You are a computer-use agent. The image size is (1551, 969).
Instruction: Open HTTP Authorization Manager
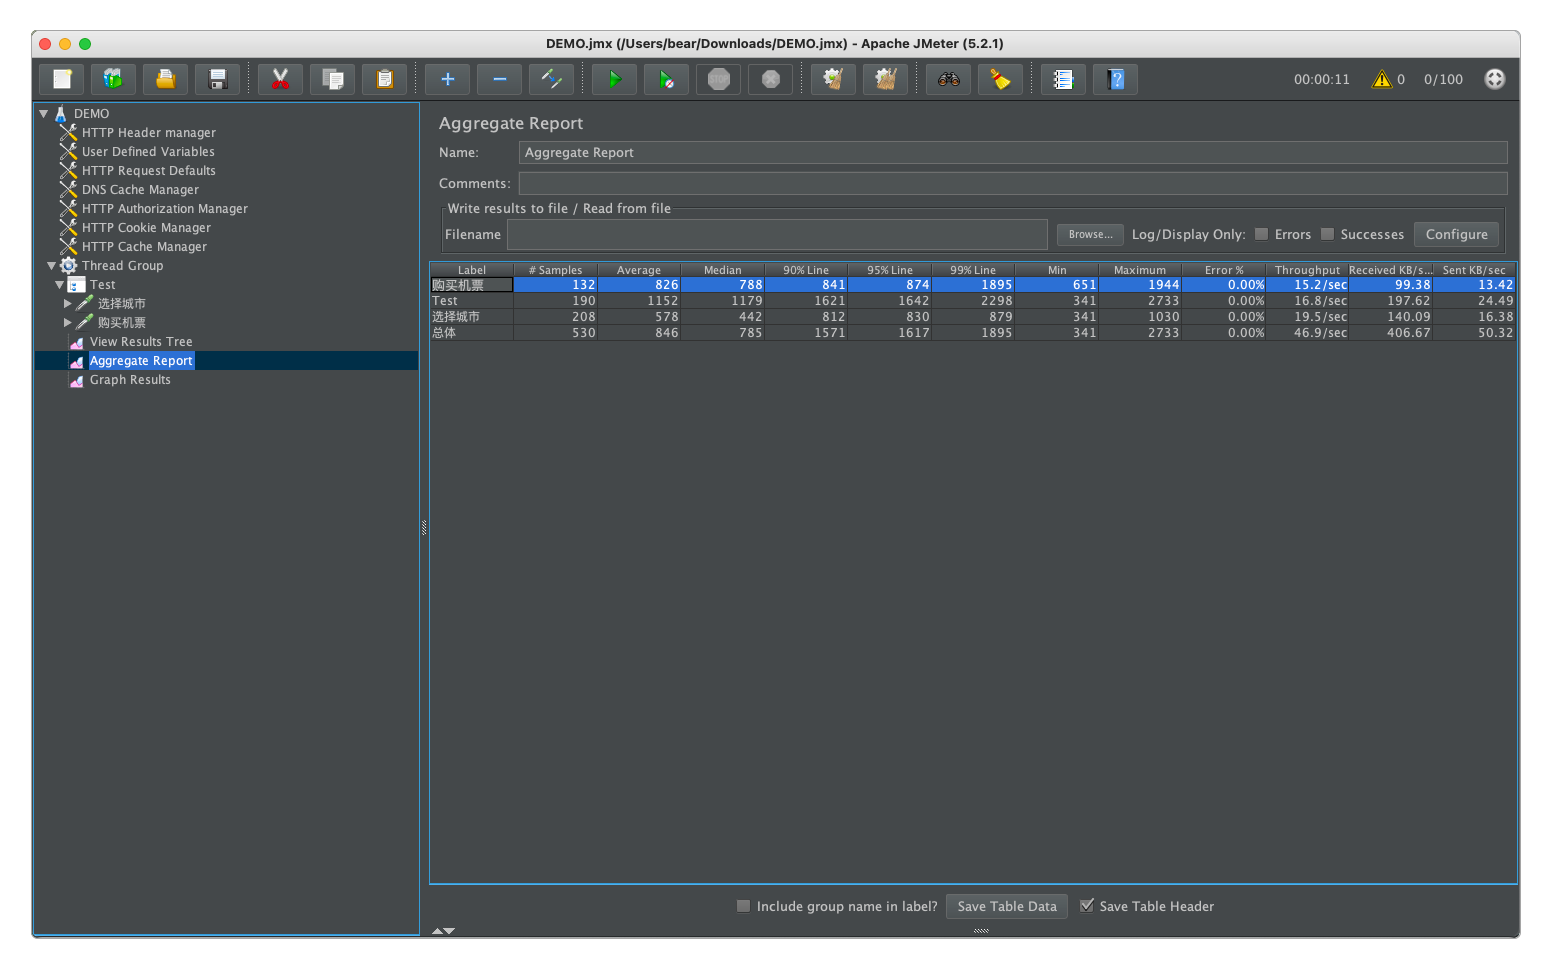coord(165,209)
